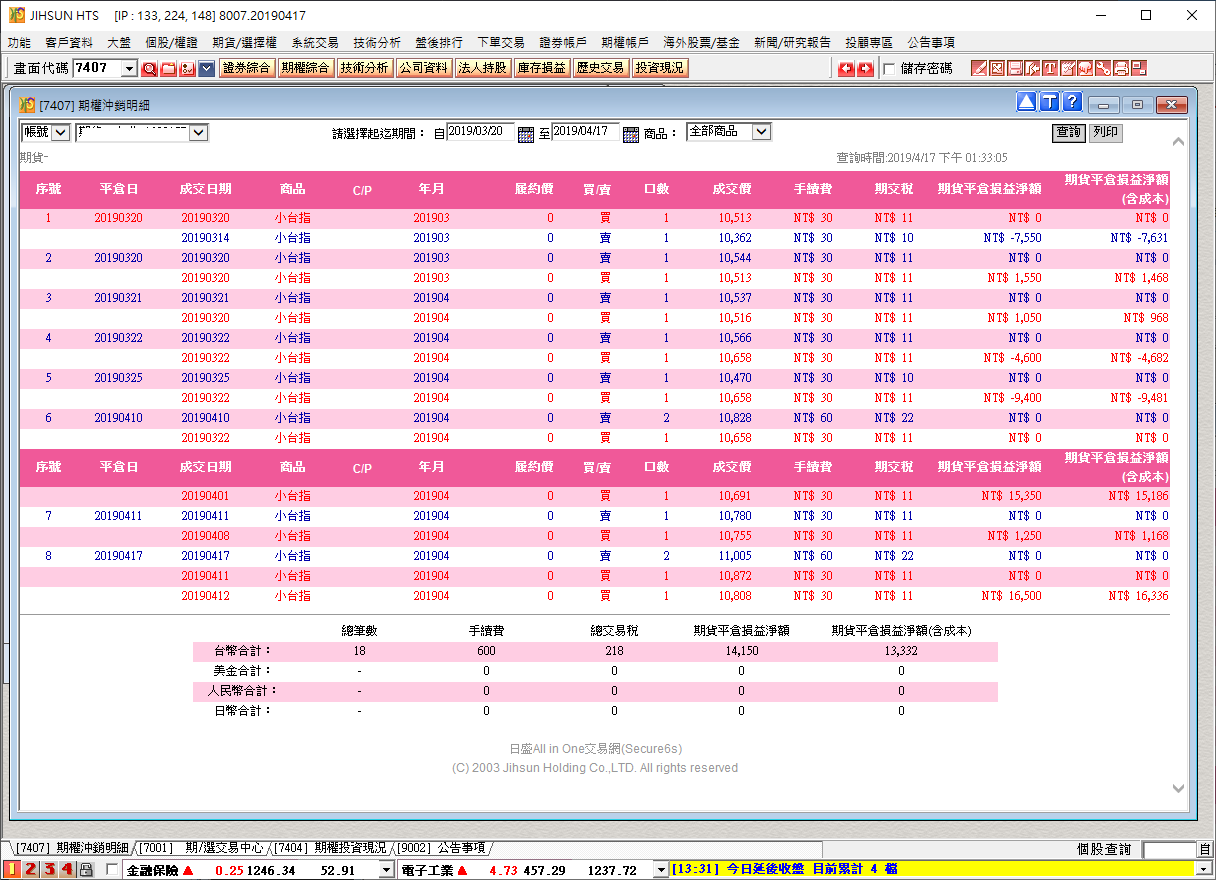Click the red import-arrow page icon

pos(1032,68)
